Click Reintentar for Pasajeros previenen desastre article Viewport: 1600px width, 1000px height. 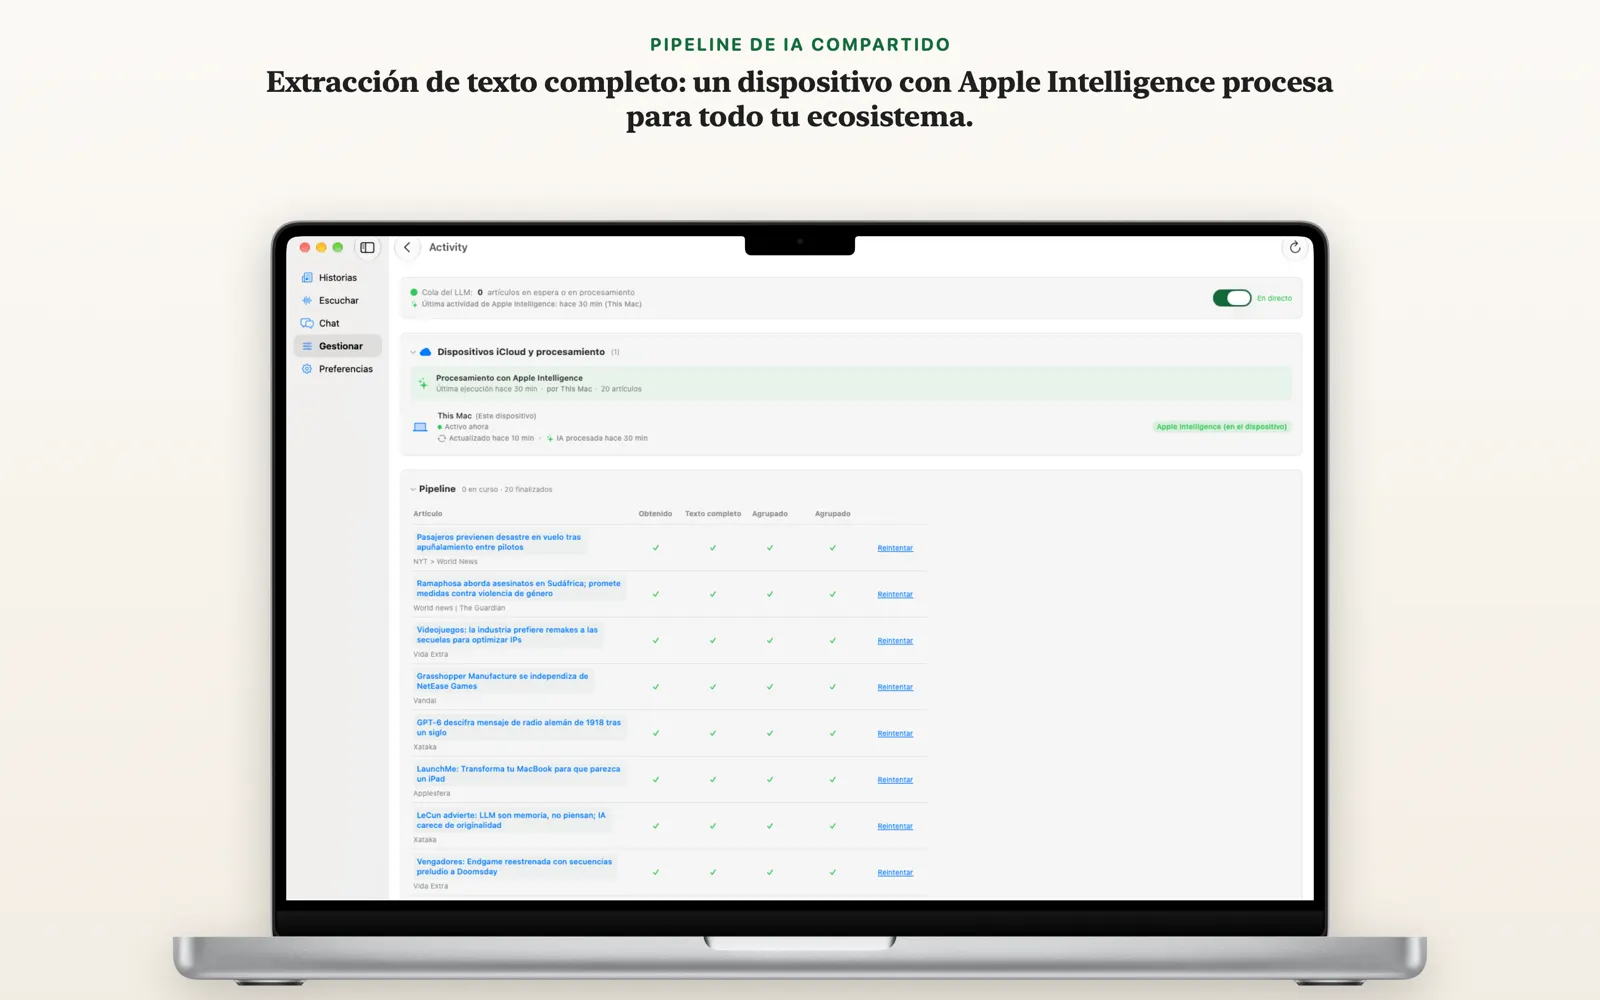click(895, 548)
